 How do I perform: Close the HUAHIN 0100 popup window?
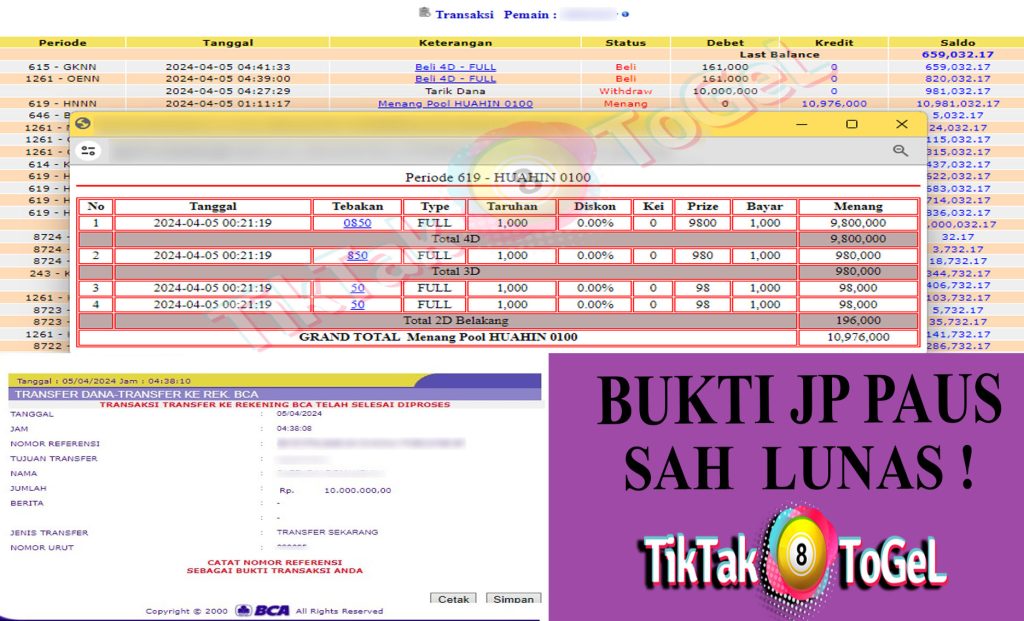tap(902, 124)
